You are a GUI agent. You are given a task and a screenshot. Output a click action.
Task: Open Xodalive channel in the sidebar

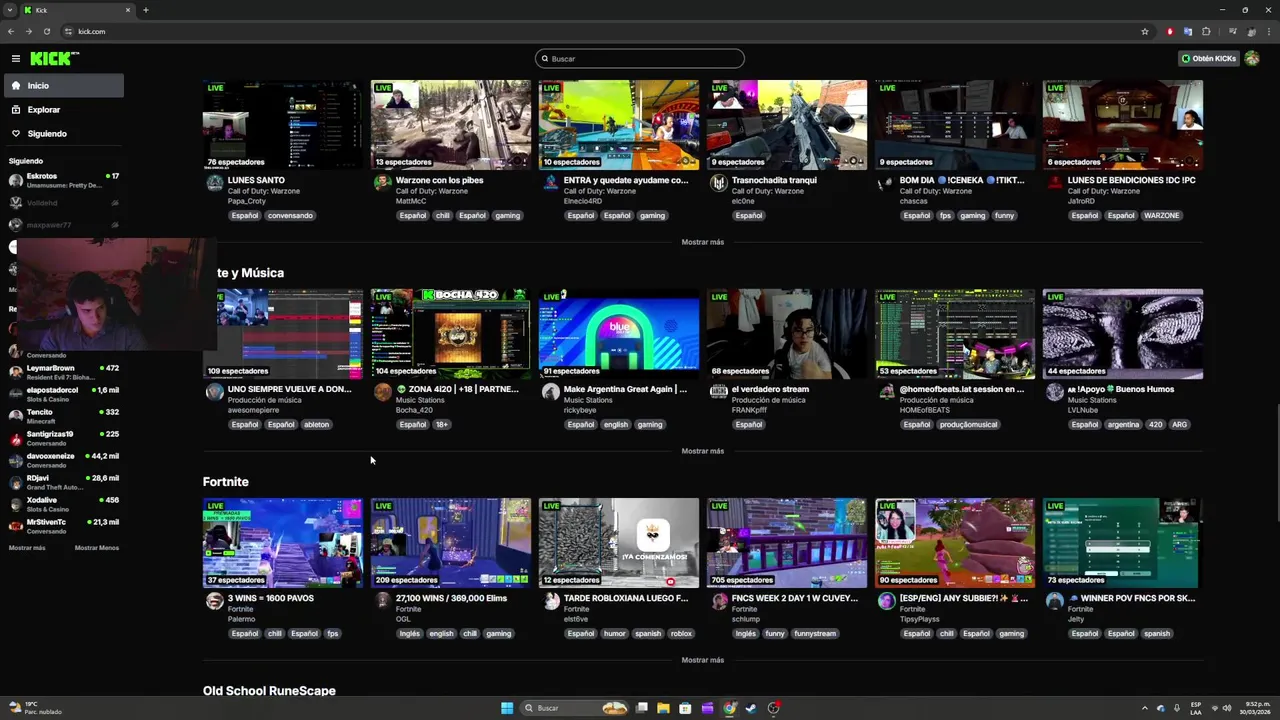click(63, 504)
